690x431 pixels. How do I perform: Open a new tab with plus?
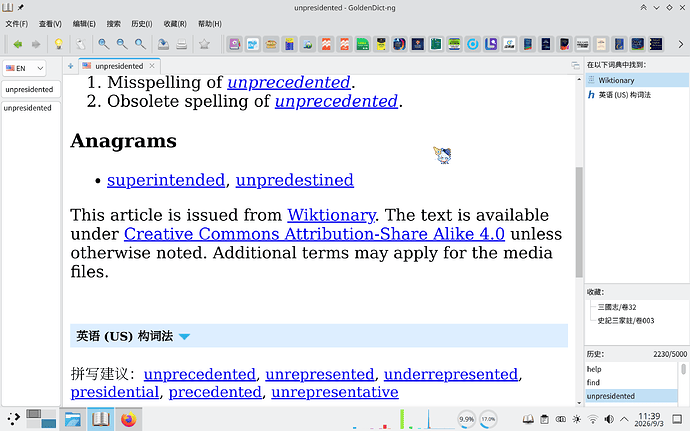(x=70, y=66)
